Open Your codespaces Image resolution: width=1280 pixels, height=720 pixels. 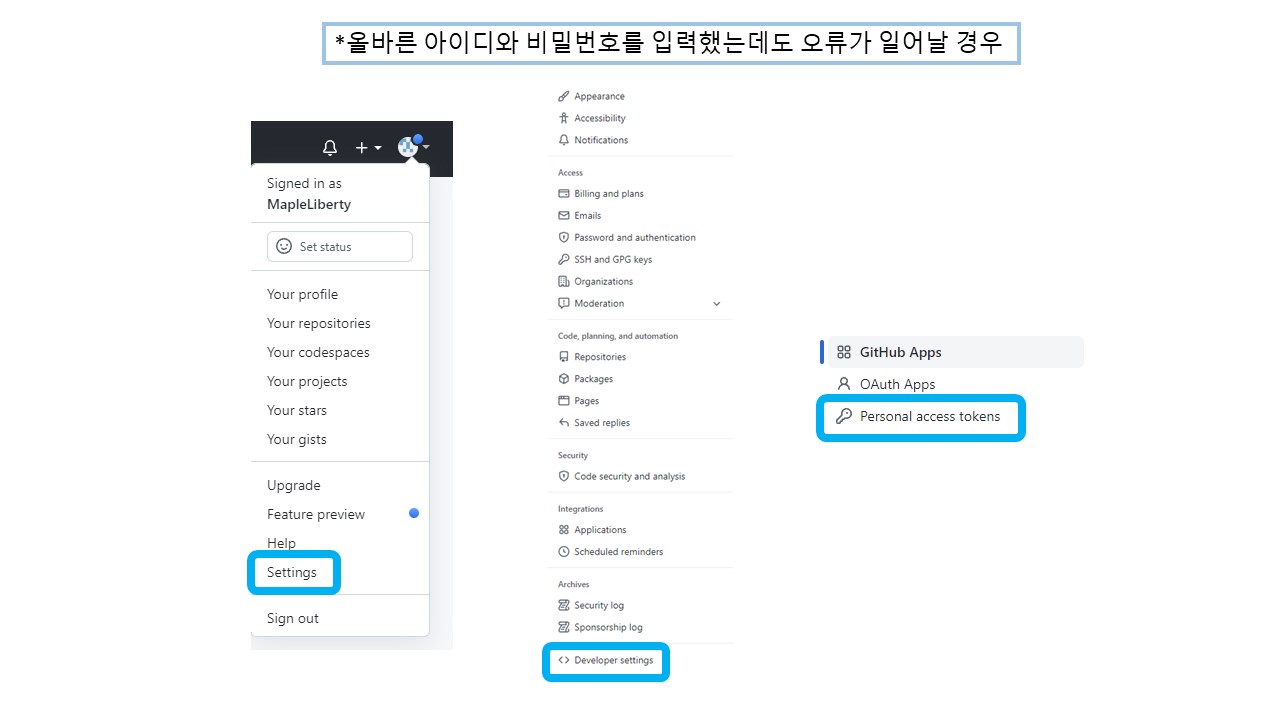318,352
